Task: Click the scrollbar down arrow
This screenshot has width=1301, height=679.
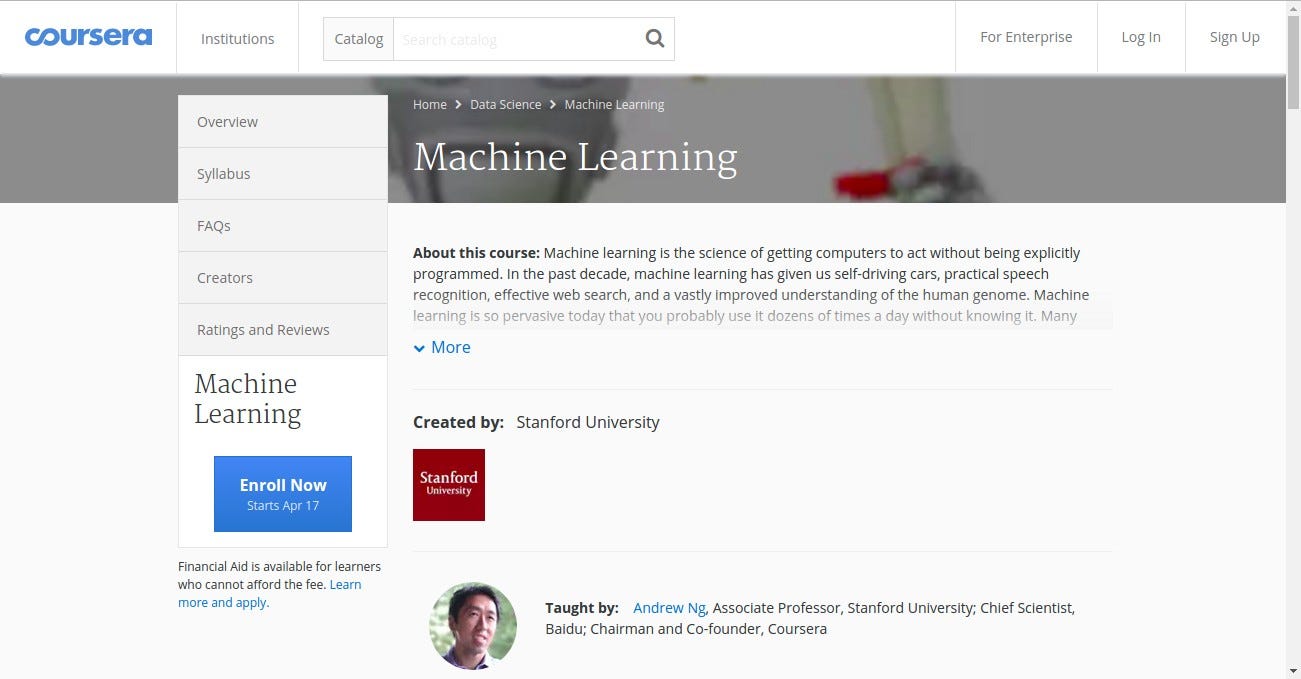Action: tap(1294, 671)
